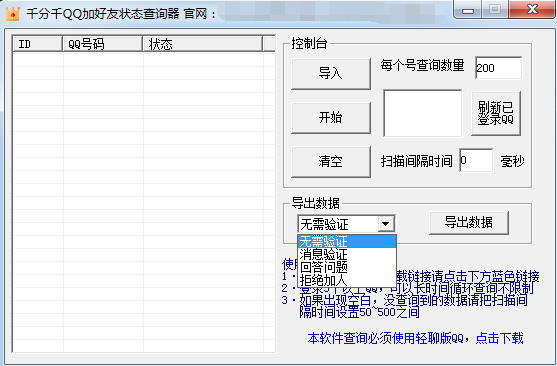557x366 pixels.
Task: Clear the list with 清空 button
Action: coord(331,162)
